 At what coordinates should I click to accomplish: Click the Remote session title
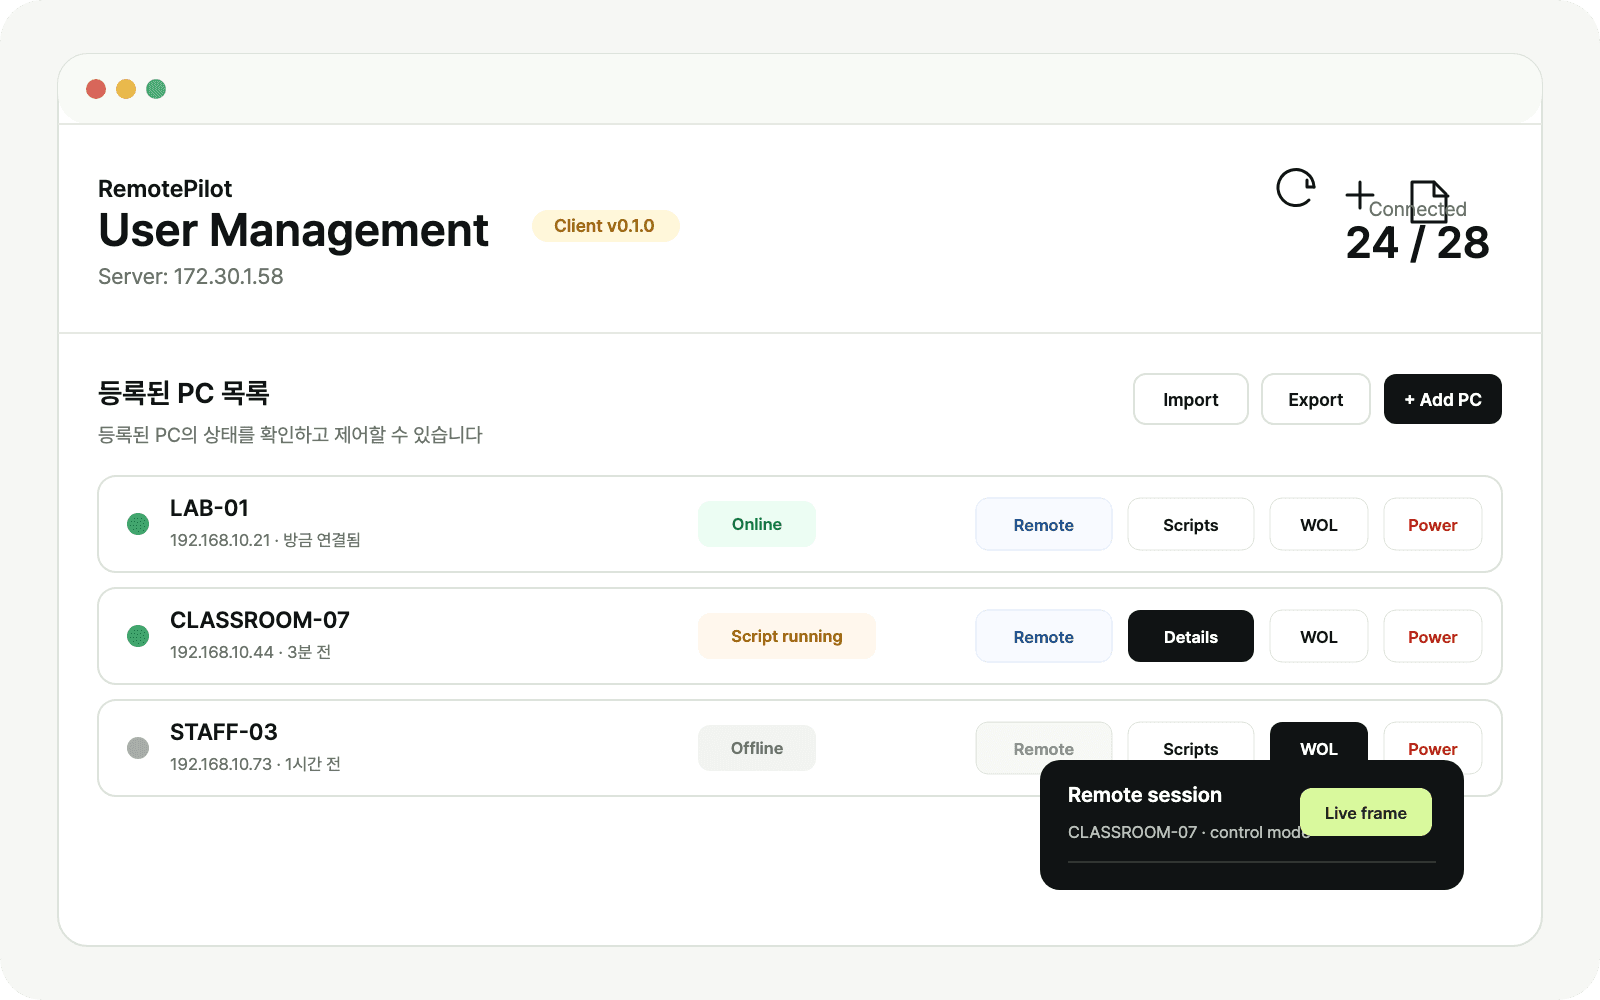click(1145, 795)
